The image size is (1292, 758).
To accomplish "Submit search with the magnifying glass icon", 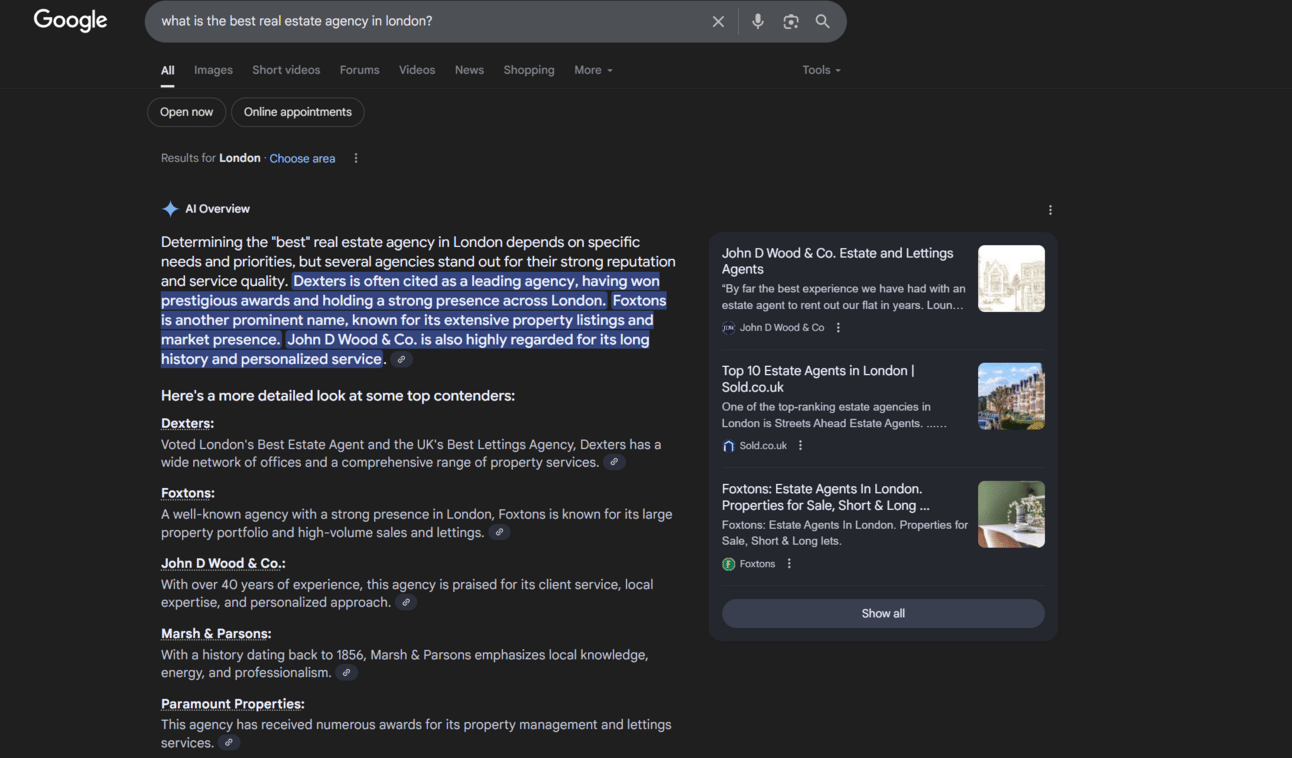I will (822, 21).
